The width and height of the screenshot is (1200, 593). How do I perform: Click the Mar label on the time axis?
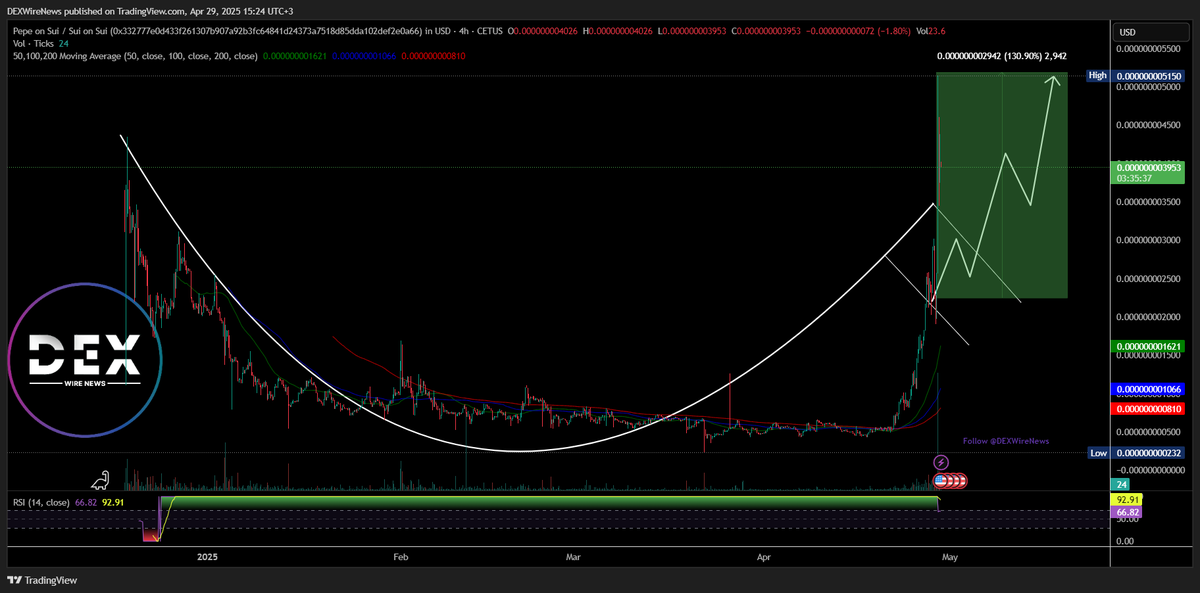(x=573, y=556)
